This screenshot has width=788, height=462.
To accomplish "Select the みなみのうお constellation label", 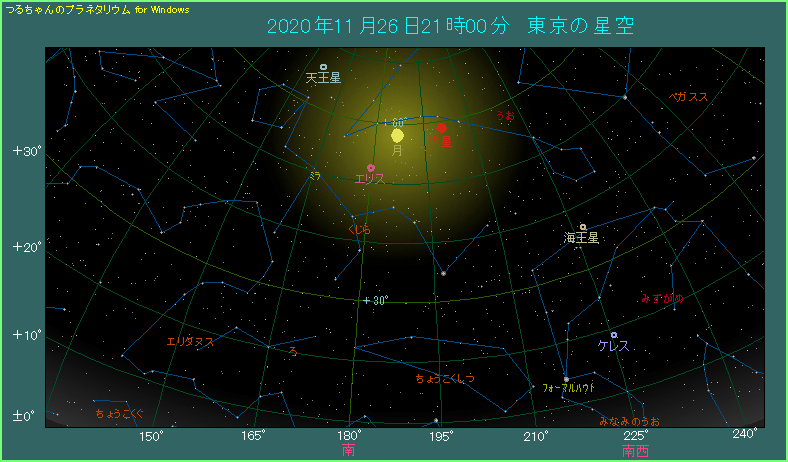I will tap(629, 421).
